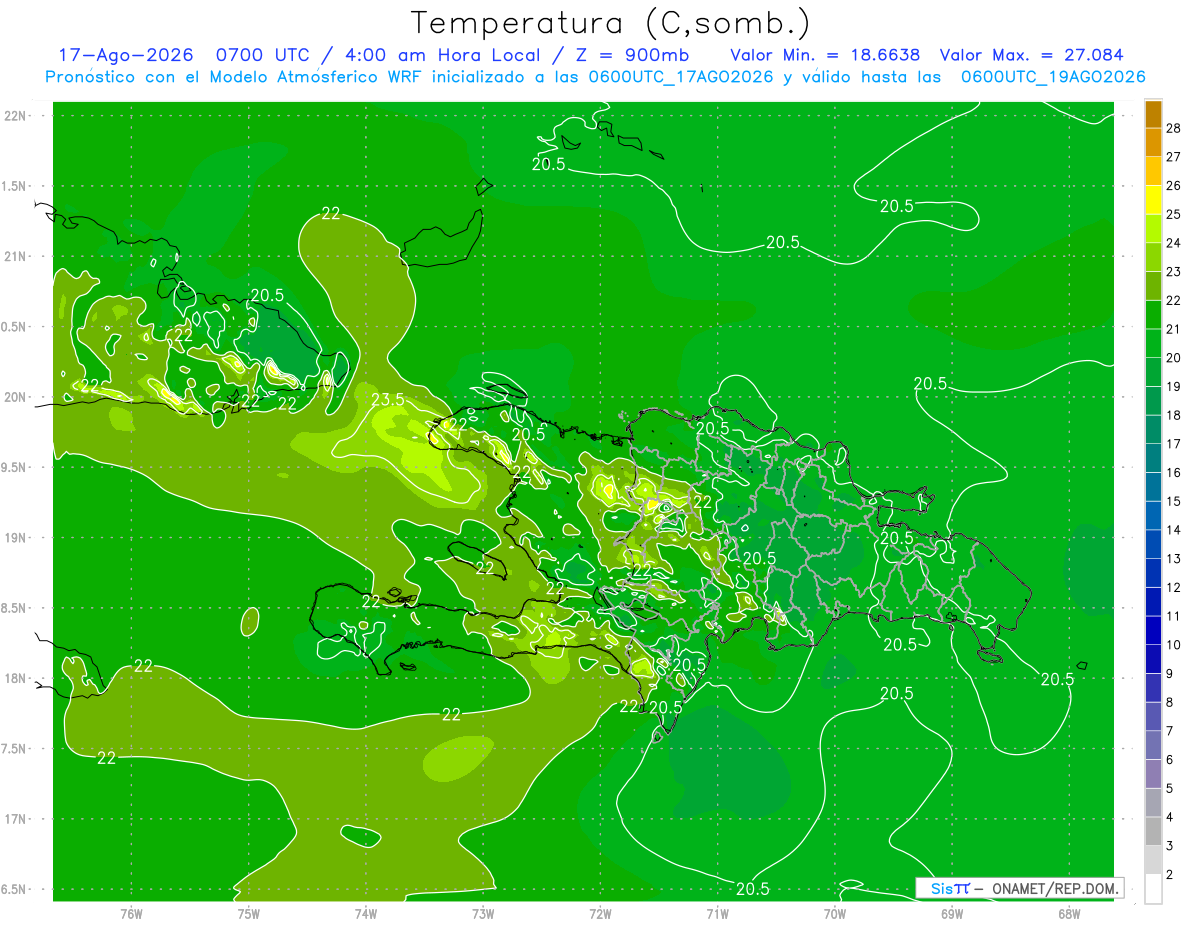Click the 'Valor Max. = 27.084' value
This screenshot has height=927, width=1200.
pyautogui.click(x=1030, y=55)
